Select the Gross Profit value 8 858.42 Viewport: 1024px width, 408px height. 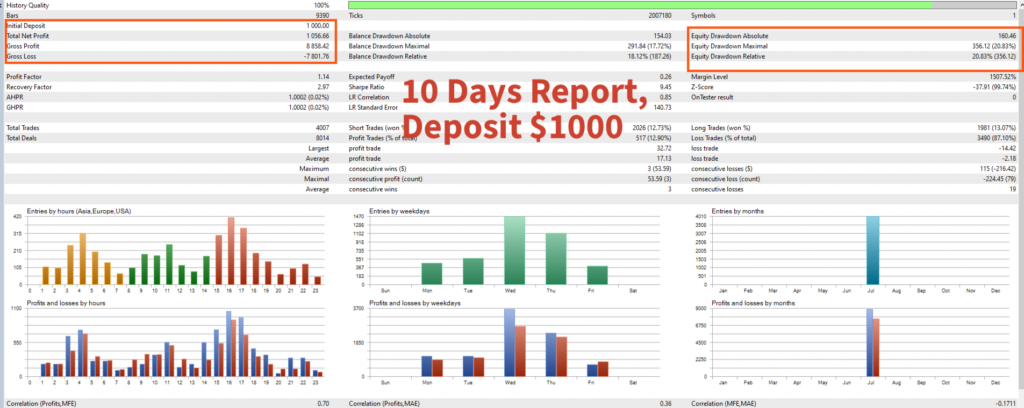[x=315, y=46]
